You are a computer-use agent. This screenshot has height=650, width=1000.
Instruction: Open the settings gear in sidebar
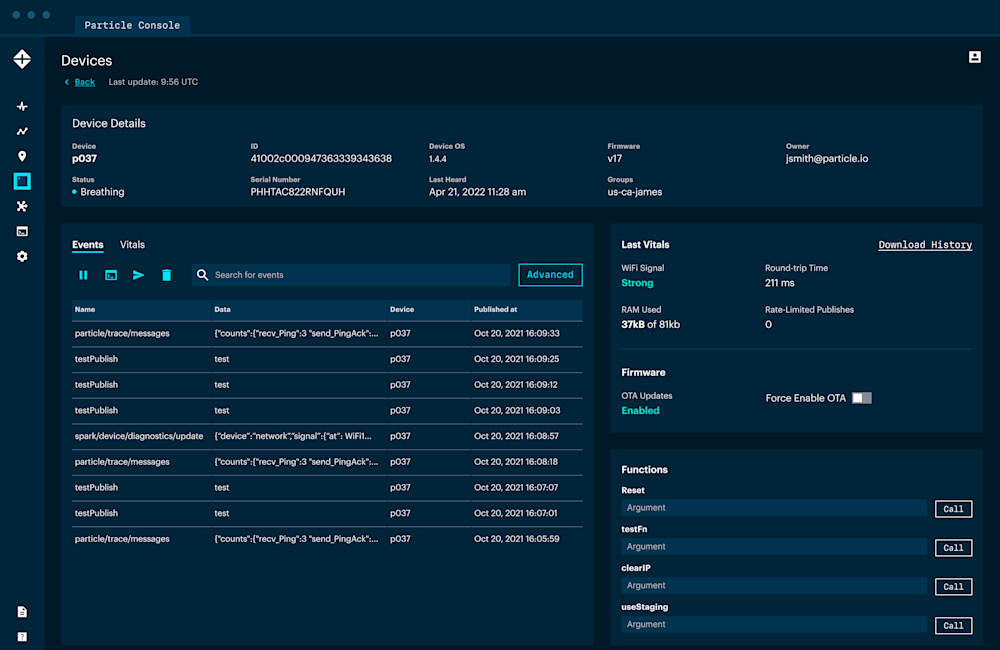click(x=22, y=256)
